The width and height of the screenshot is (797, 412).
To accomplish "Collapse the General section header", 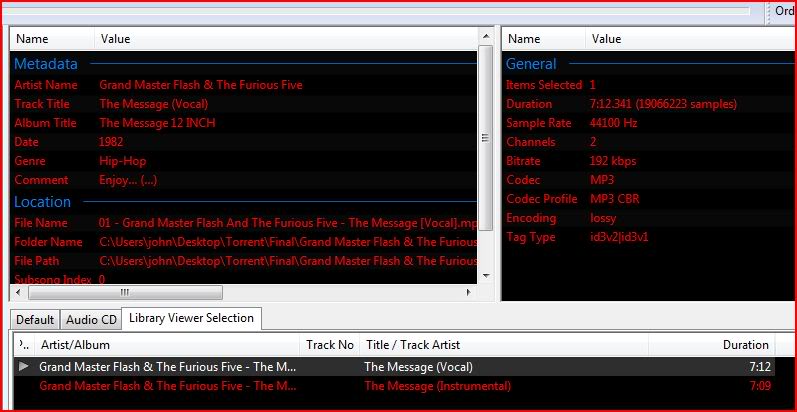I will (531, 64).
